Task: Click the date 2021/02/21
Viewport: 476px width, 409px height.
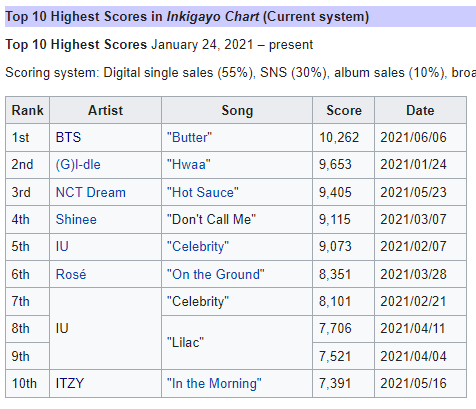Action: click(413, 302)
